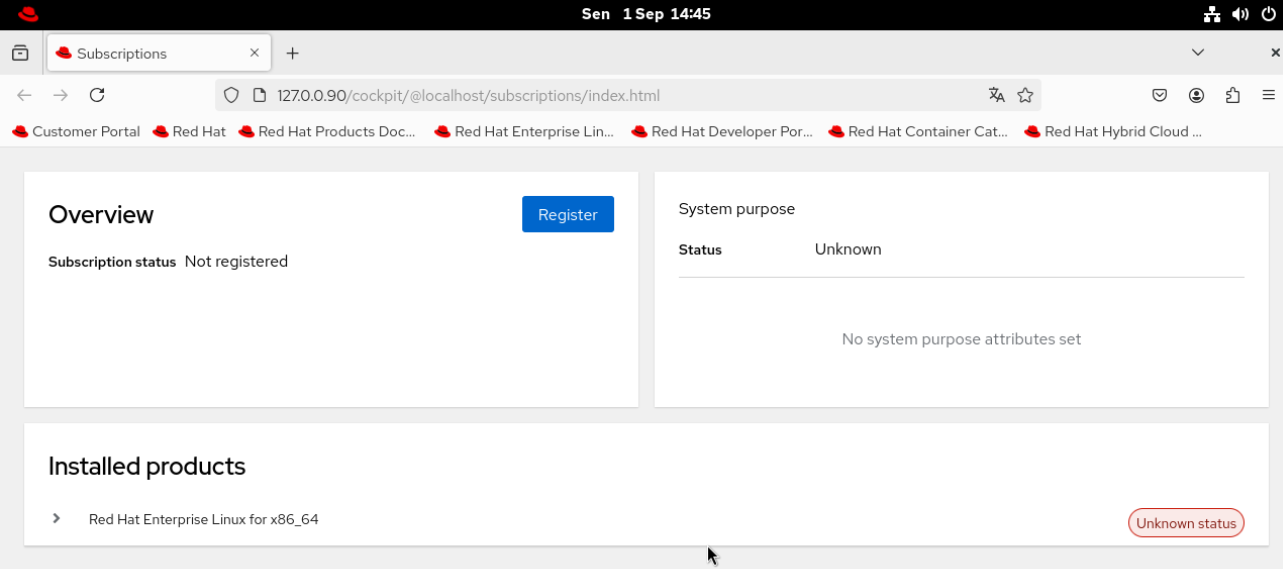The height and width of the screenshot is (569, 1283).
Task: Open the list all tabs dropdown
Action: pyautogui.click(x=1198, y=52)
